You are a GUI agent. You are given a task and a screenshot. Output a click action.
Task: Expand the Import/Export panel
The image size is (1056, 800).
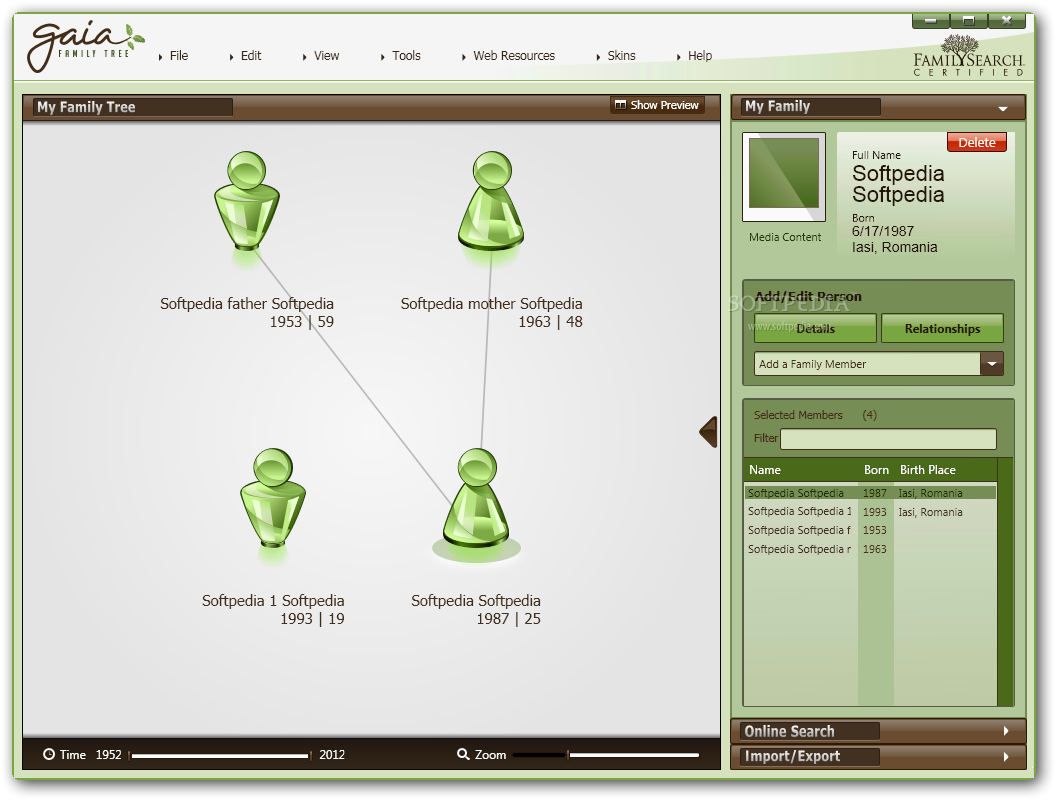[x=1005, y=756]
